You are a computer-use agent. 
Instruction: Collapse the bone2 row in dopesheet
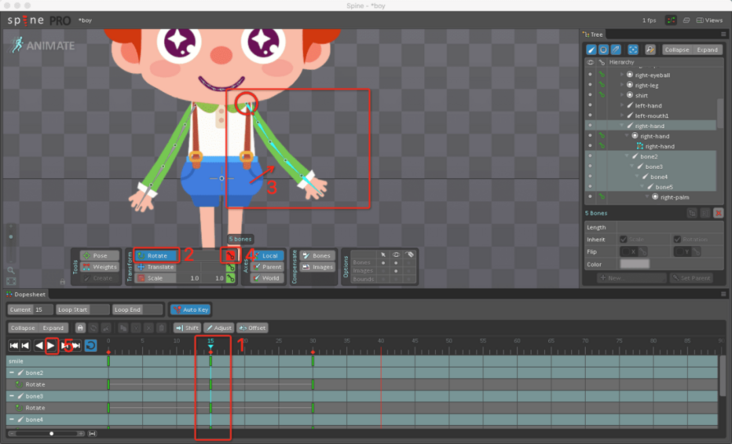pos(12,373)
